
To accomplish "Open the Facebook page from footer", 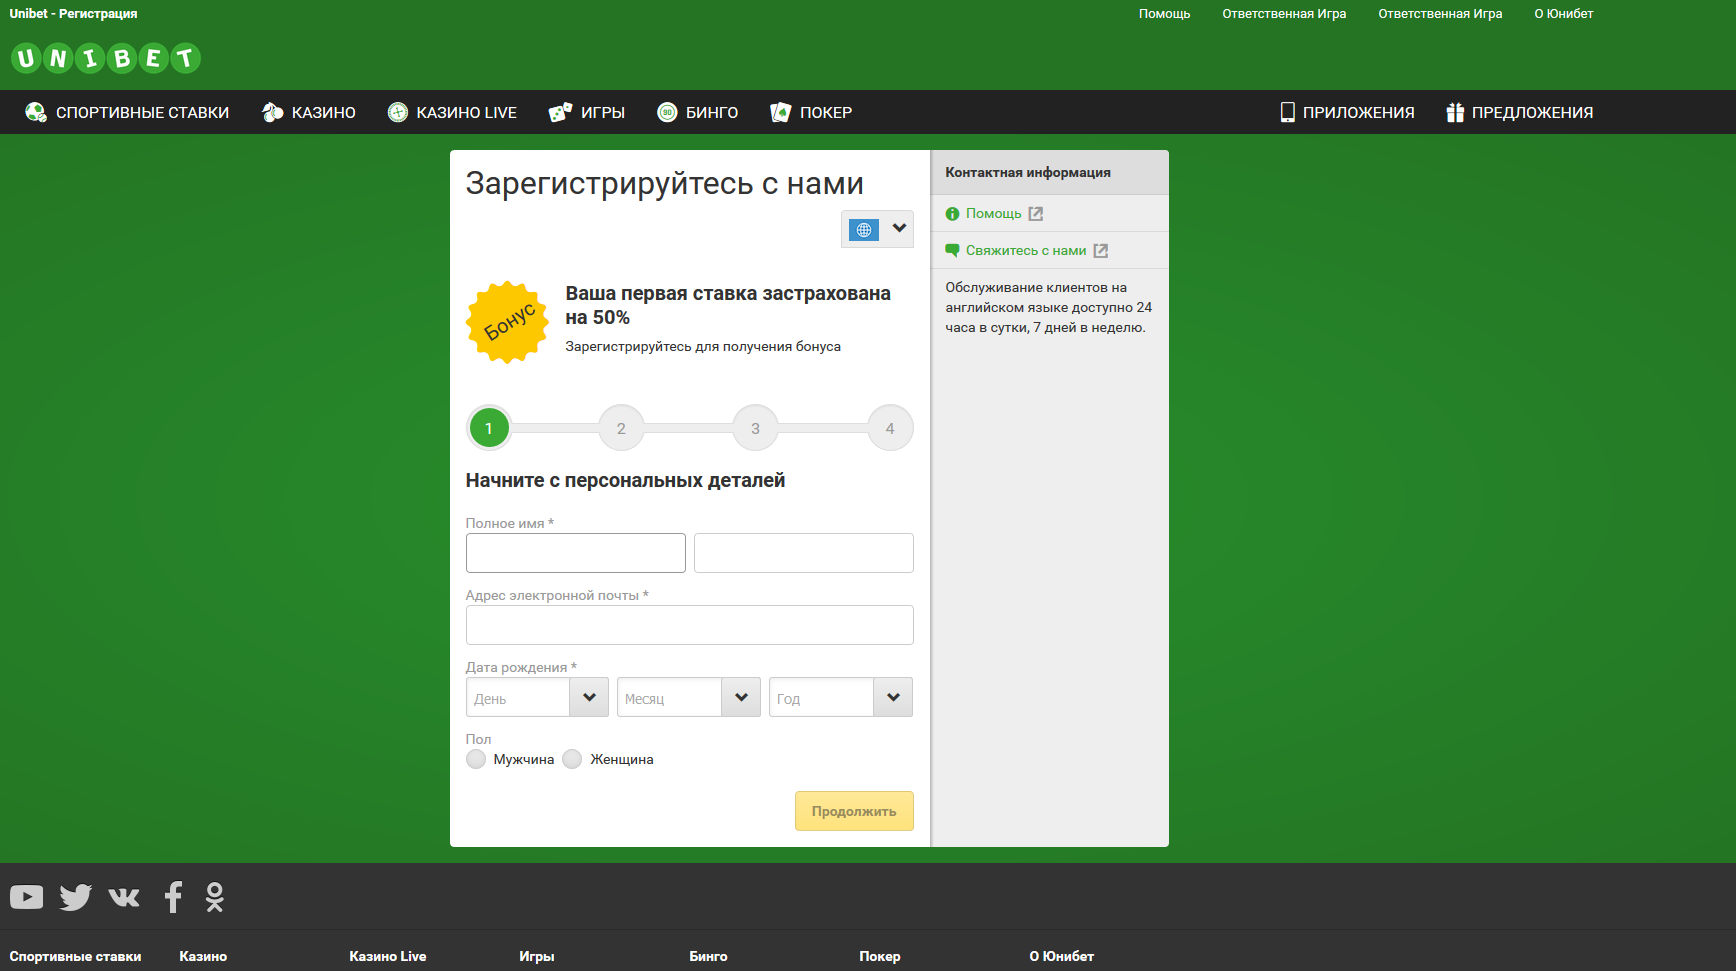I will click(173, 897).
